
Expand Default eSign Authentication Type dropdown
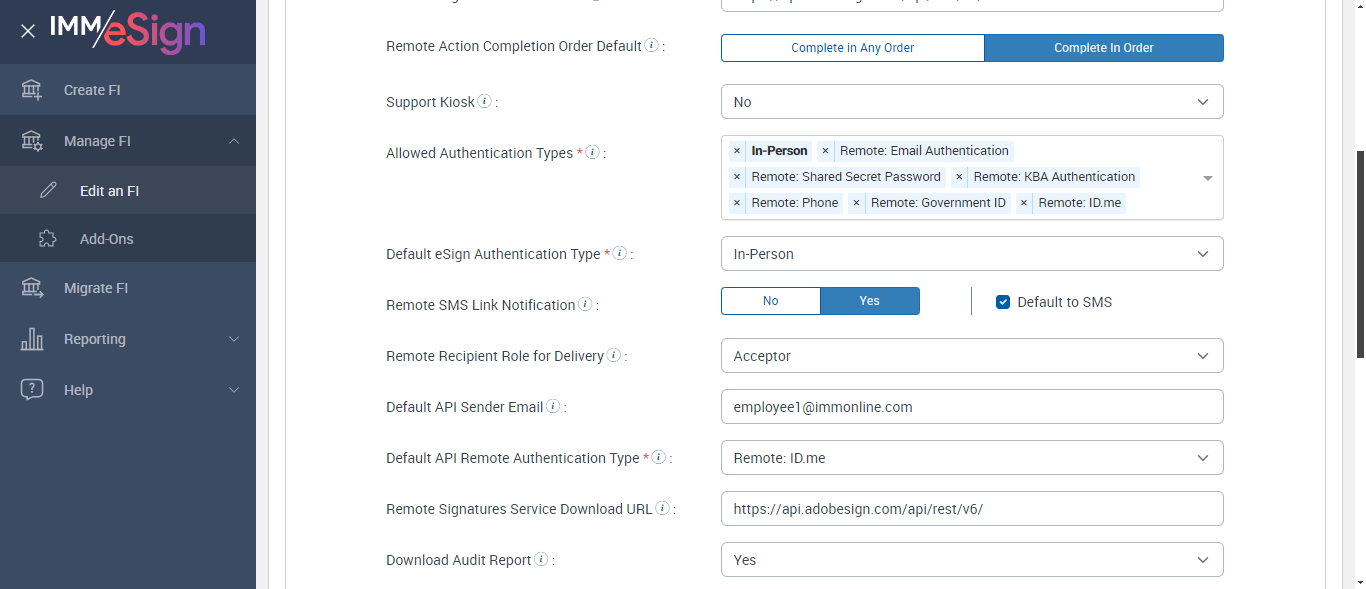click(972, 254)
